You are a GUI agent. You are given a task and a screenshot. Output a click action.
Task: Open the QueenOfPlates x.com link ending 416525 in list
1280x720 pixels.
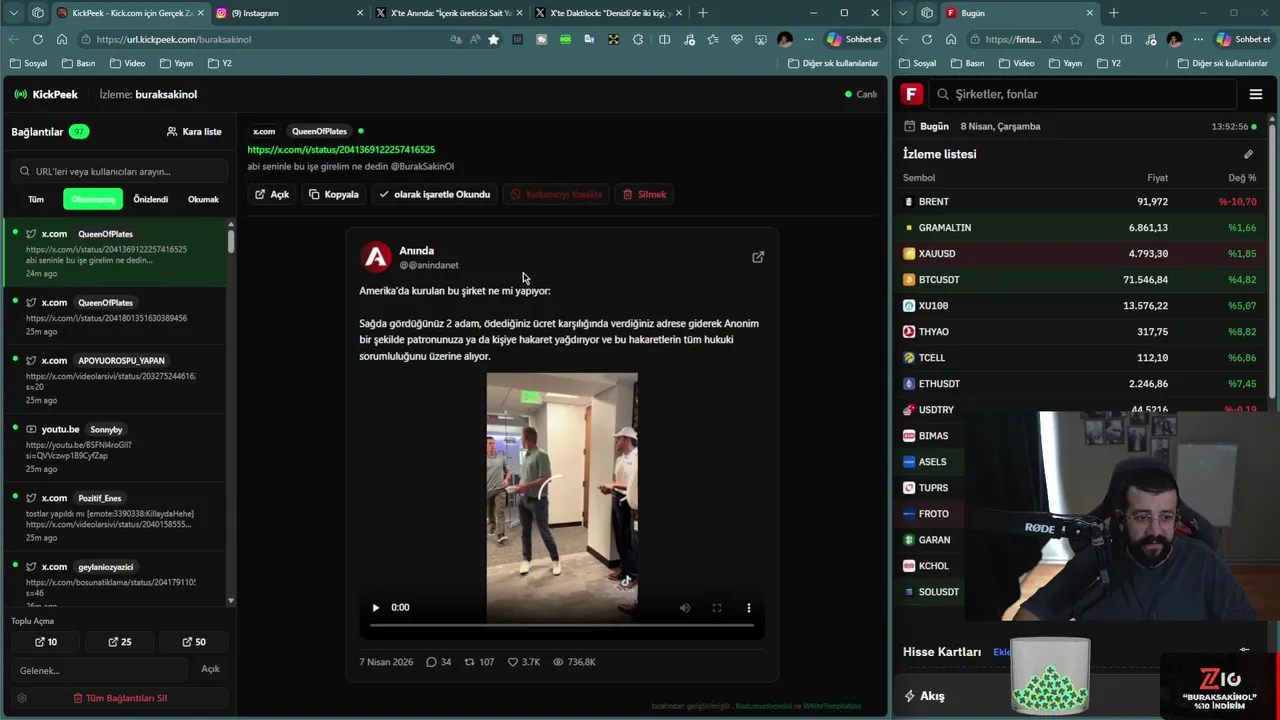pos(114,253)
